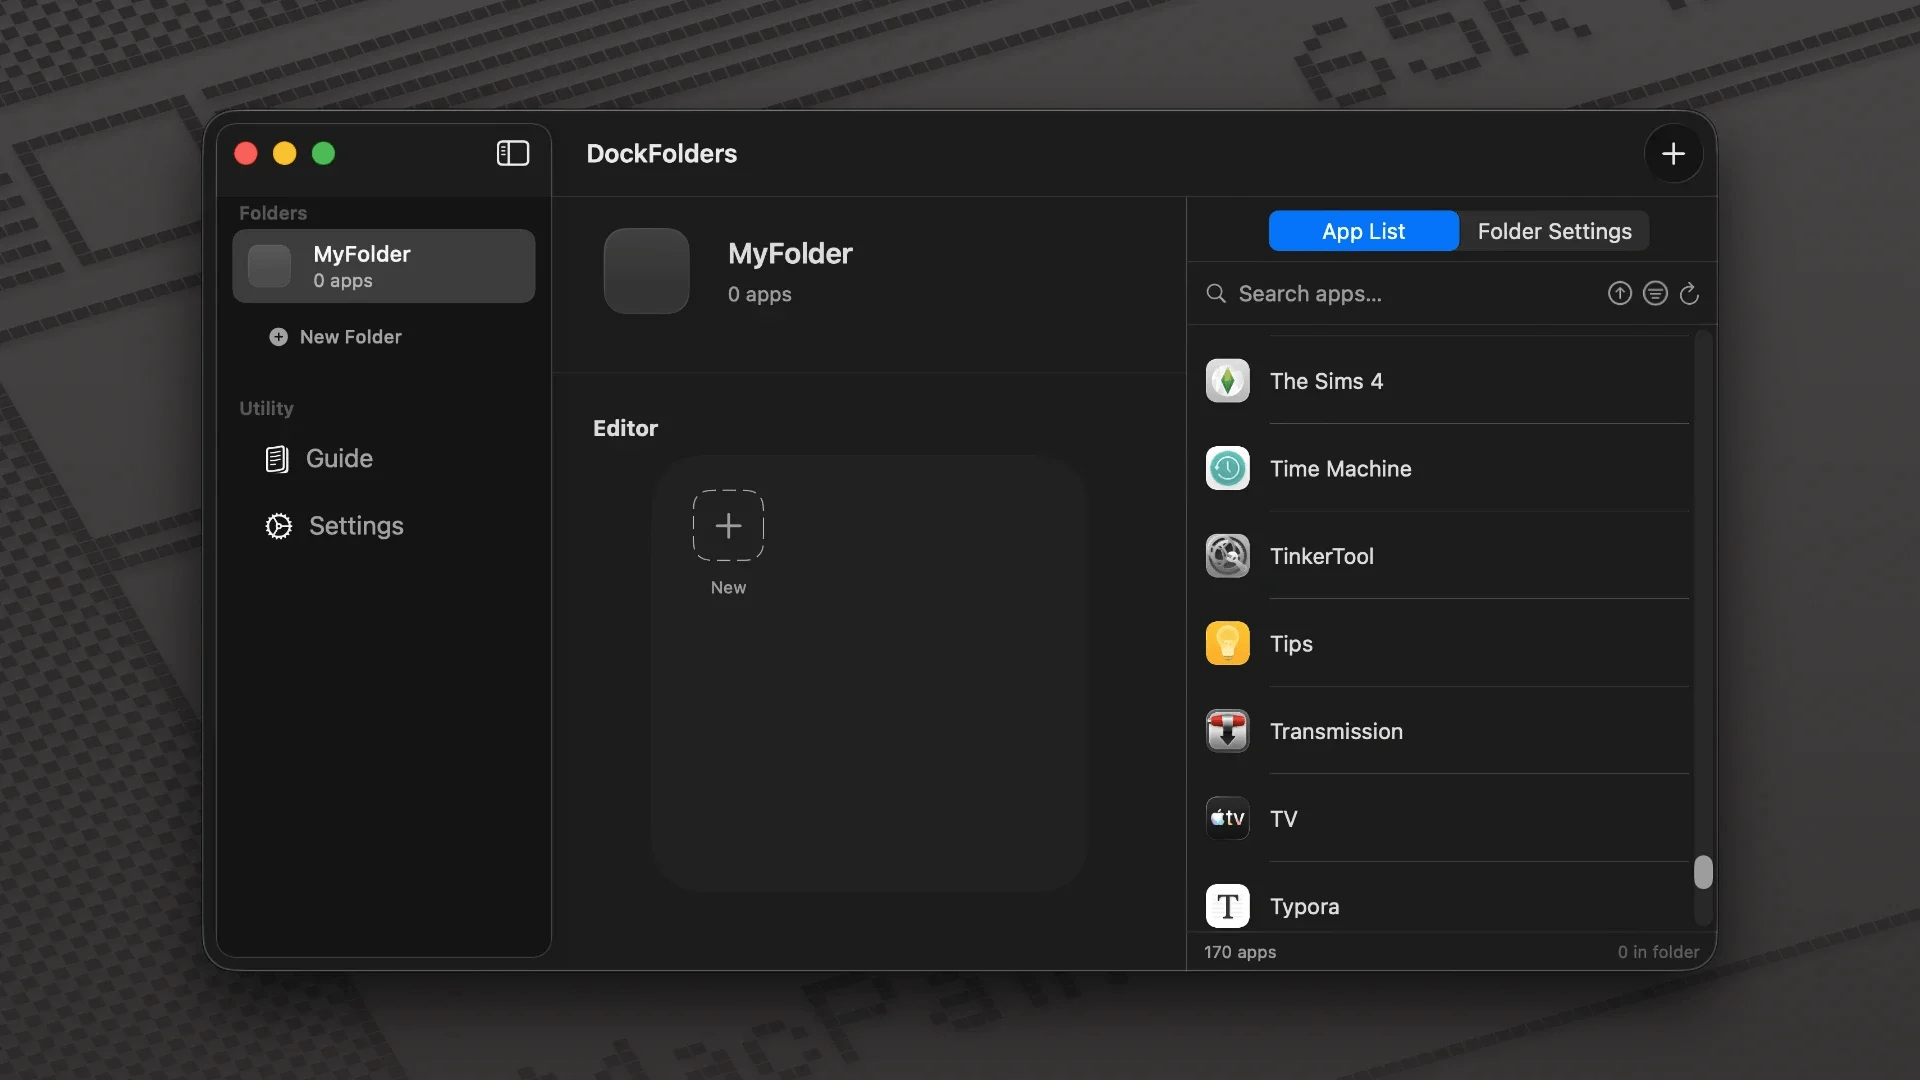This screenshot has width=1920, height=1080.
Task: Click the MyFolder title in header
Action: (790, 254)
